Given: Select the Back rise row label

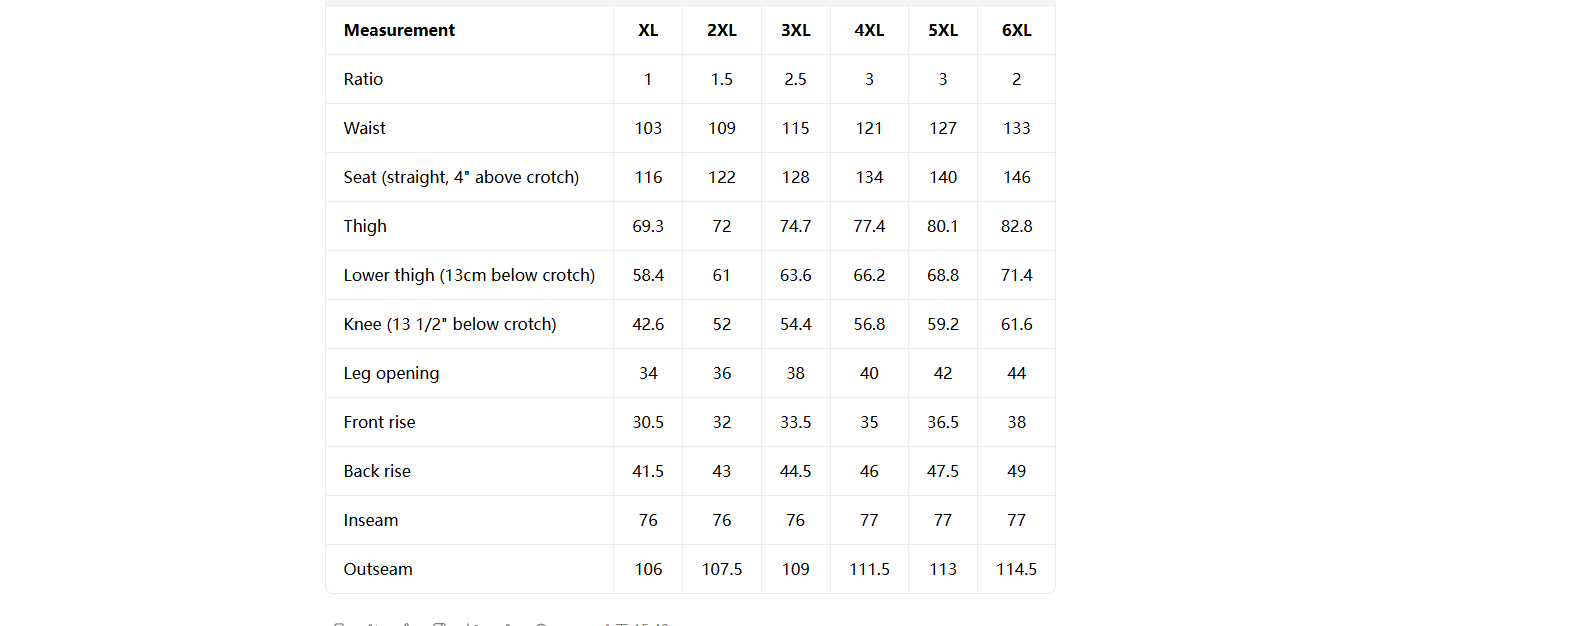Looking at the screenshot, I should coord(377,471).
